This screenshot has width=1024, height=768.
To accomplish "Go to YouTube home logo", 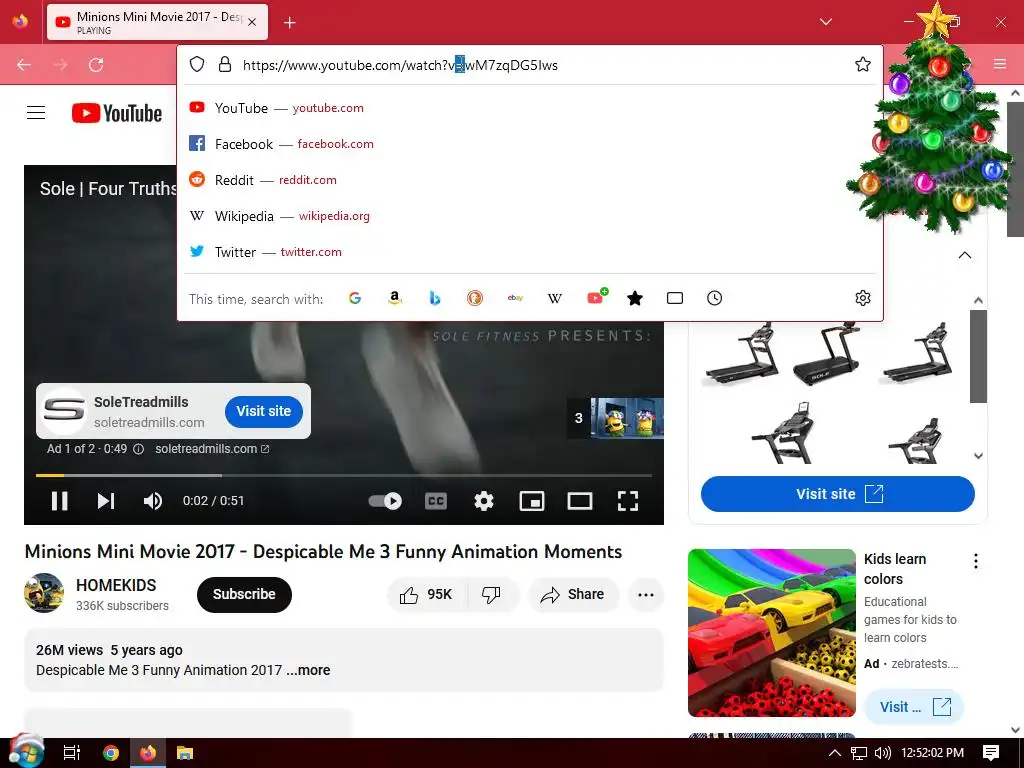I will pyautogui.click(x=117, y=113).
